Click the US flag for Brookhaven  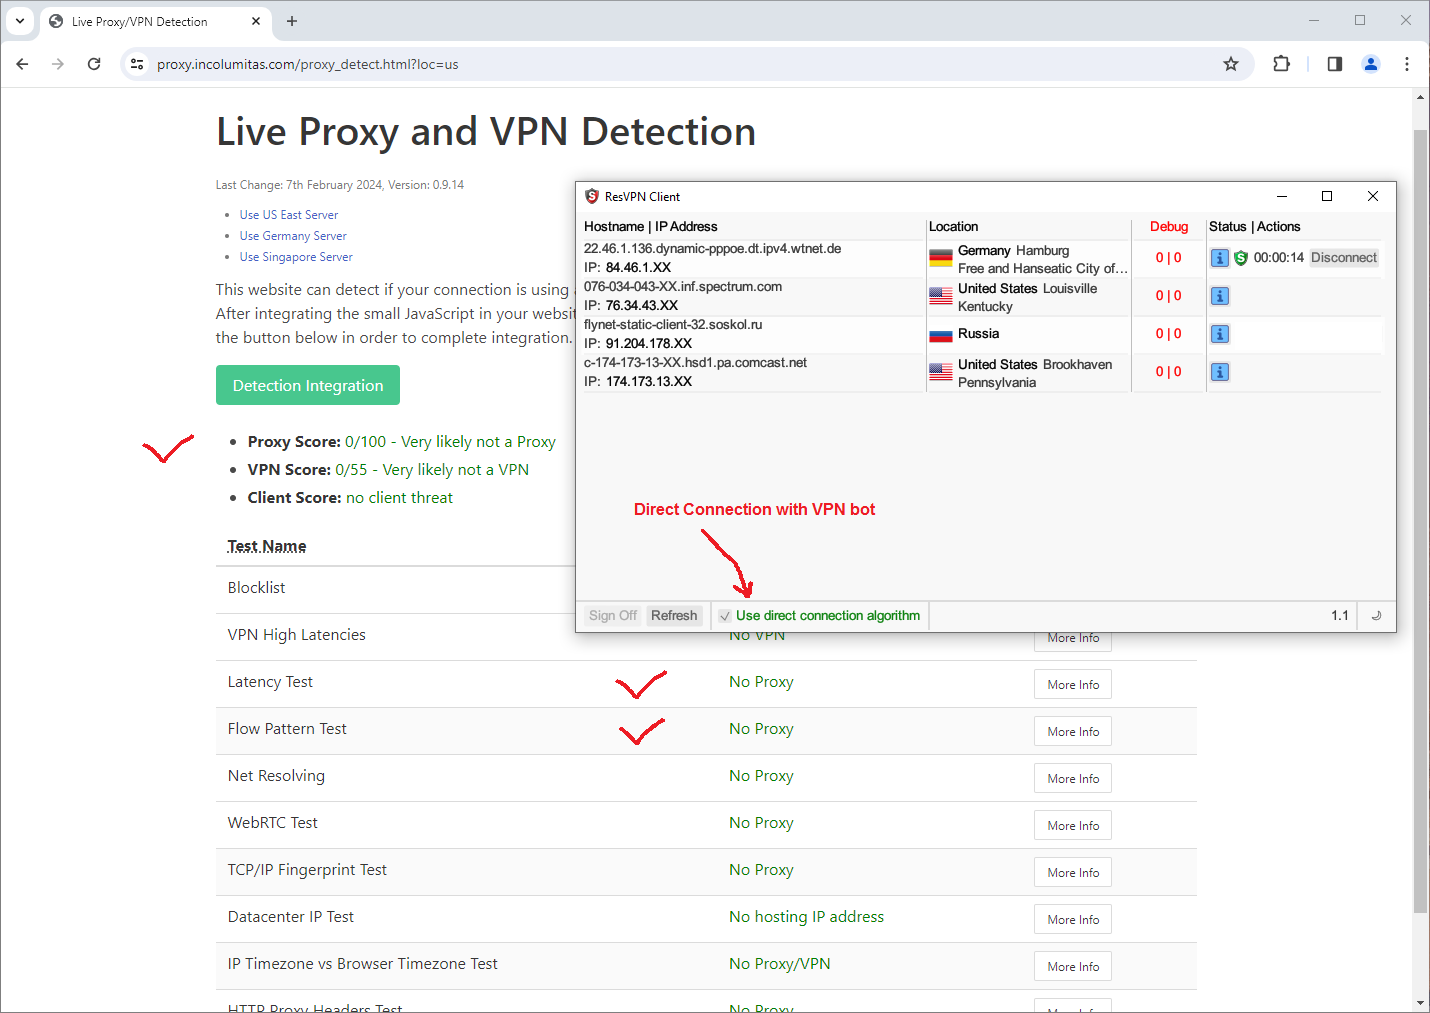pyautogui.click(x=941, y=372)
